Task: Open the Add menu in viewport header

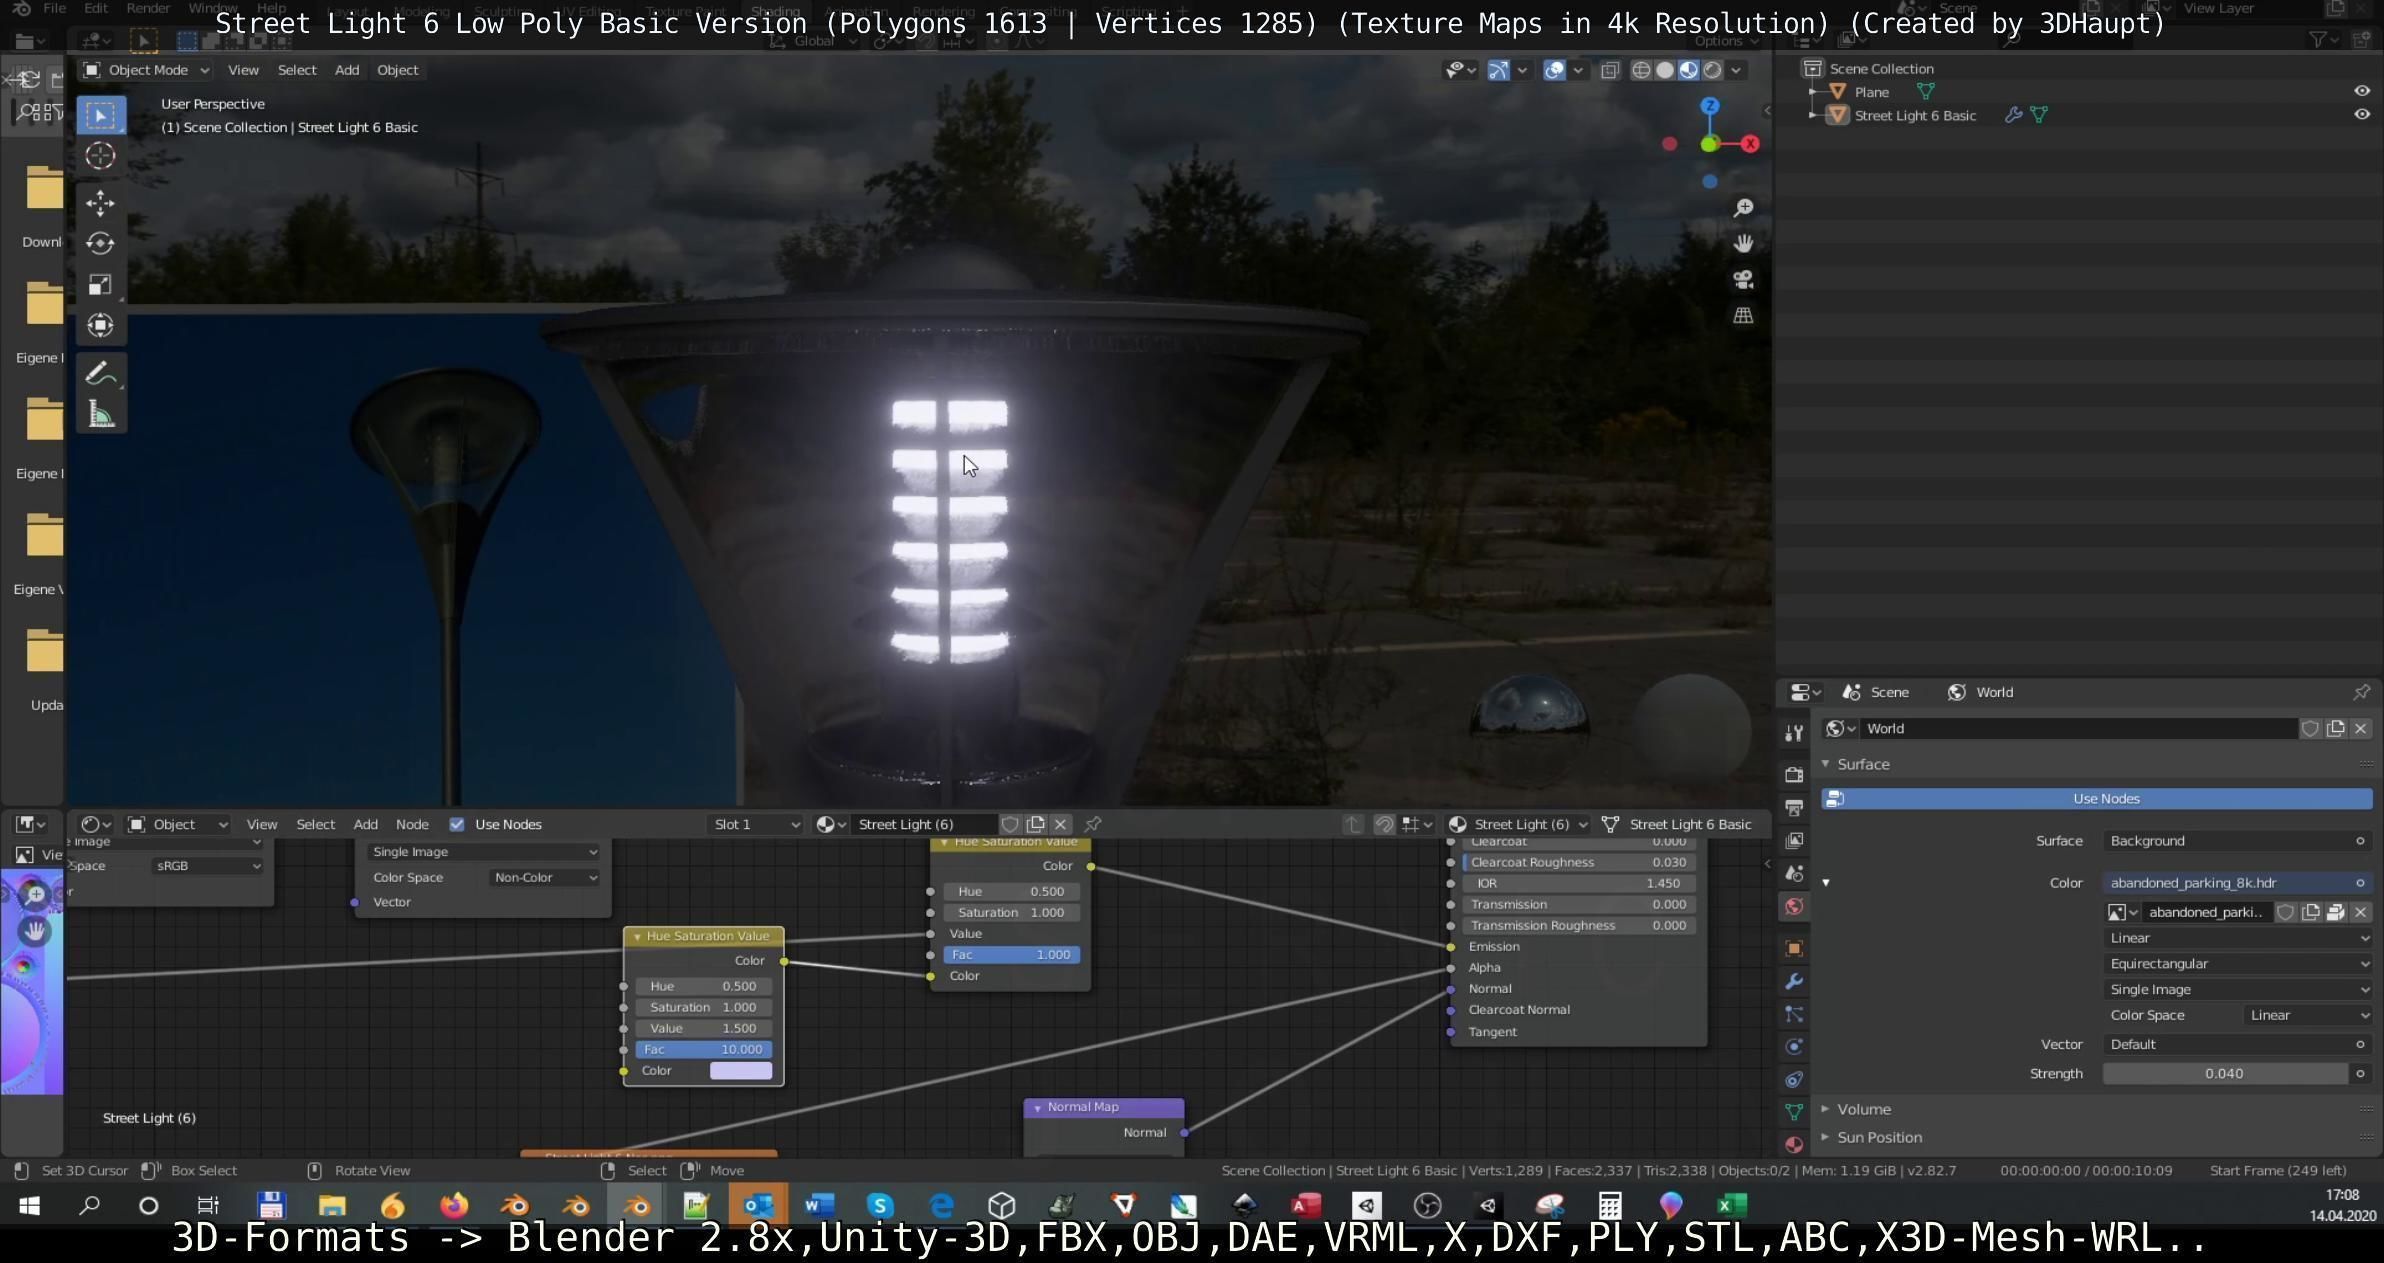Action: 346,70
